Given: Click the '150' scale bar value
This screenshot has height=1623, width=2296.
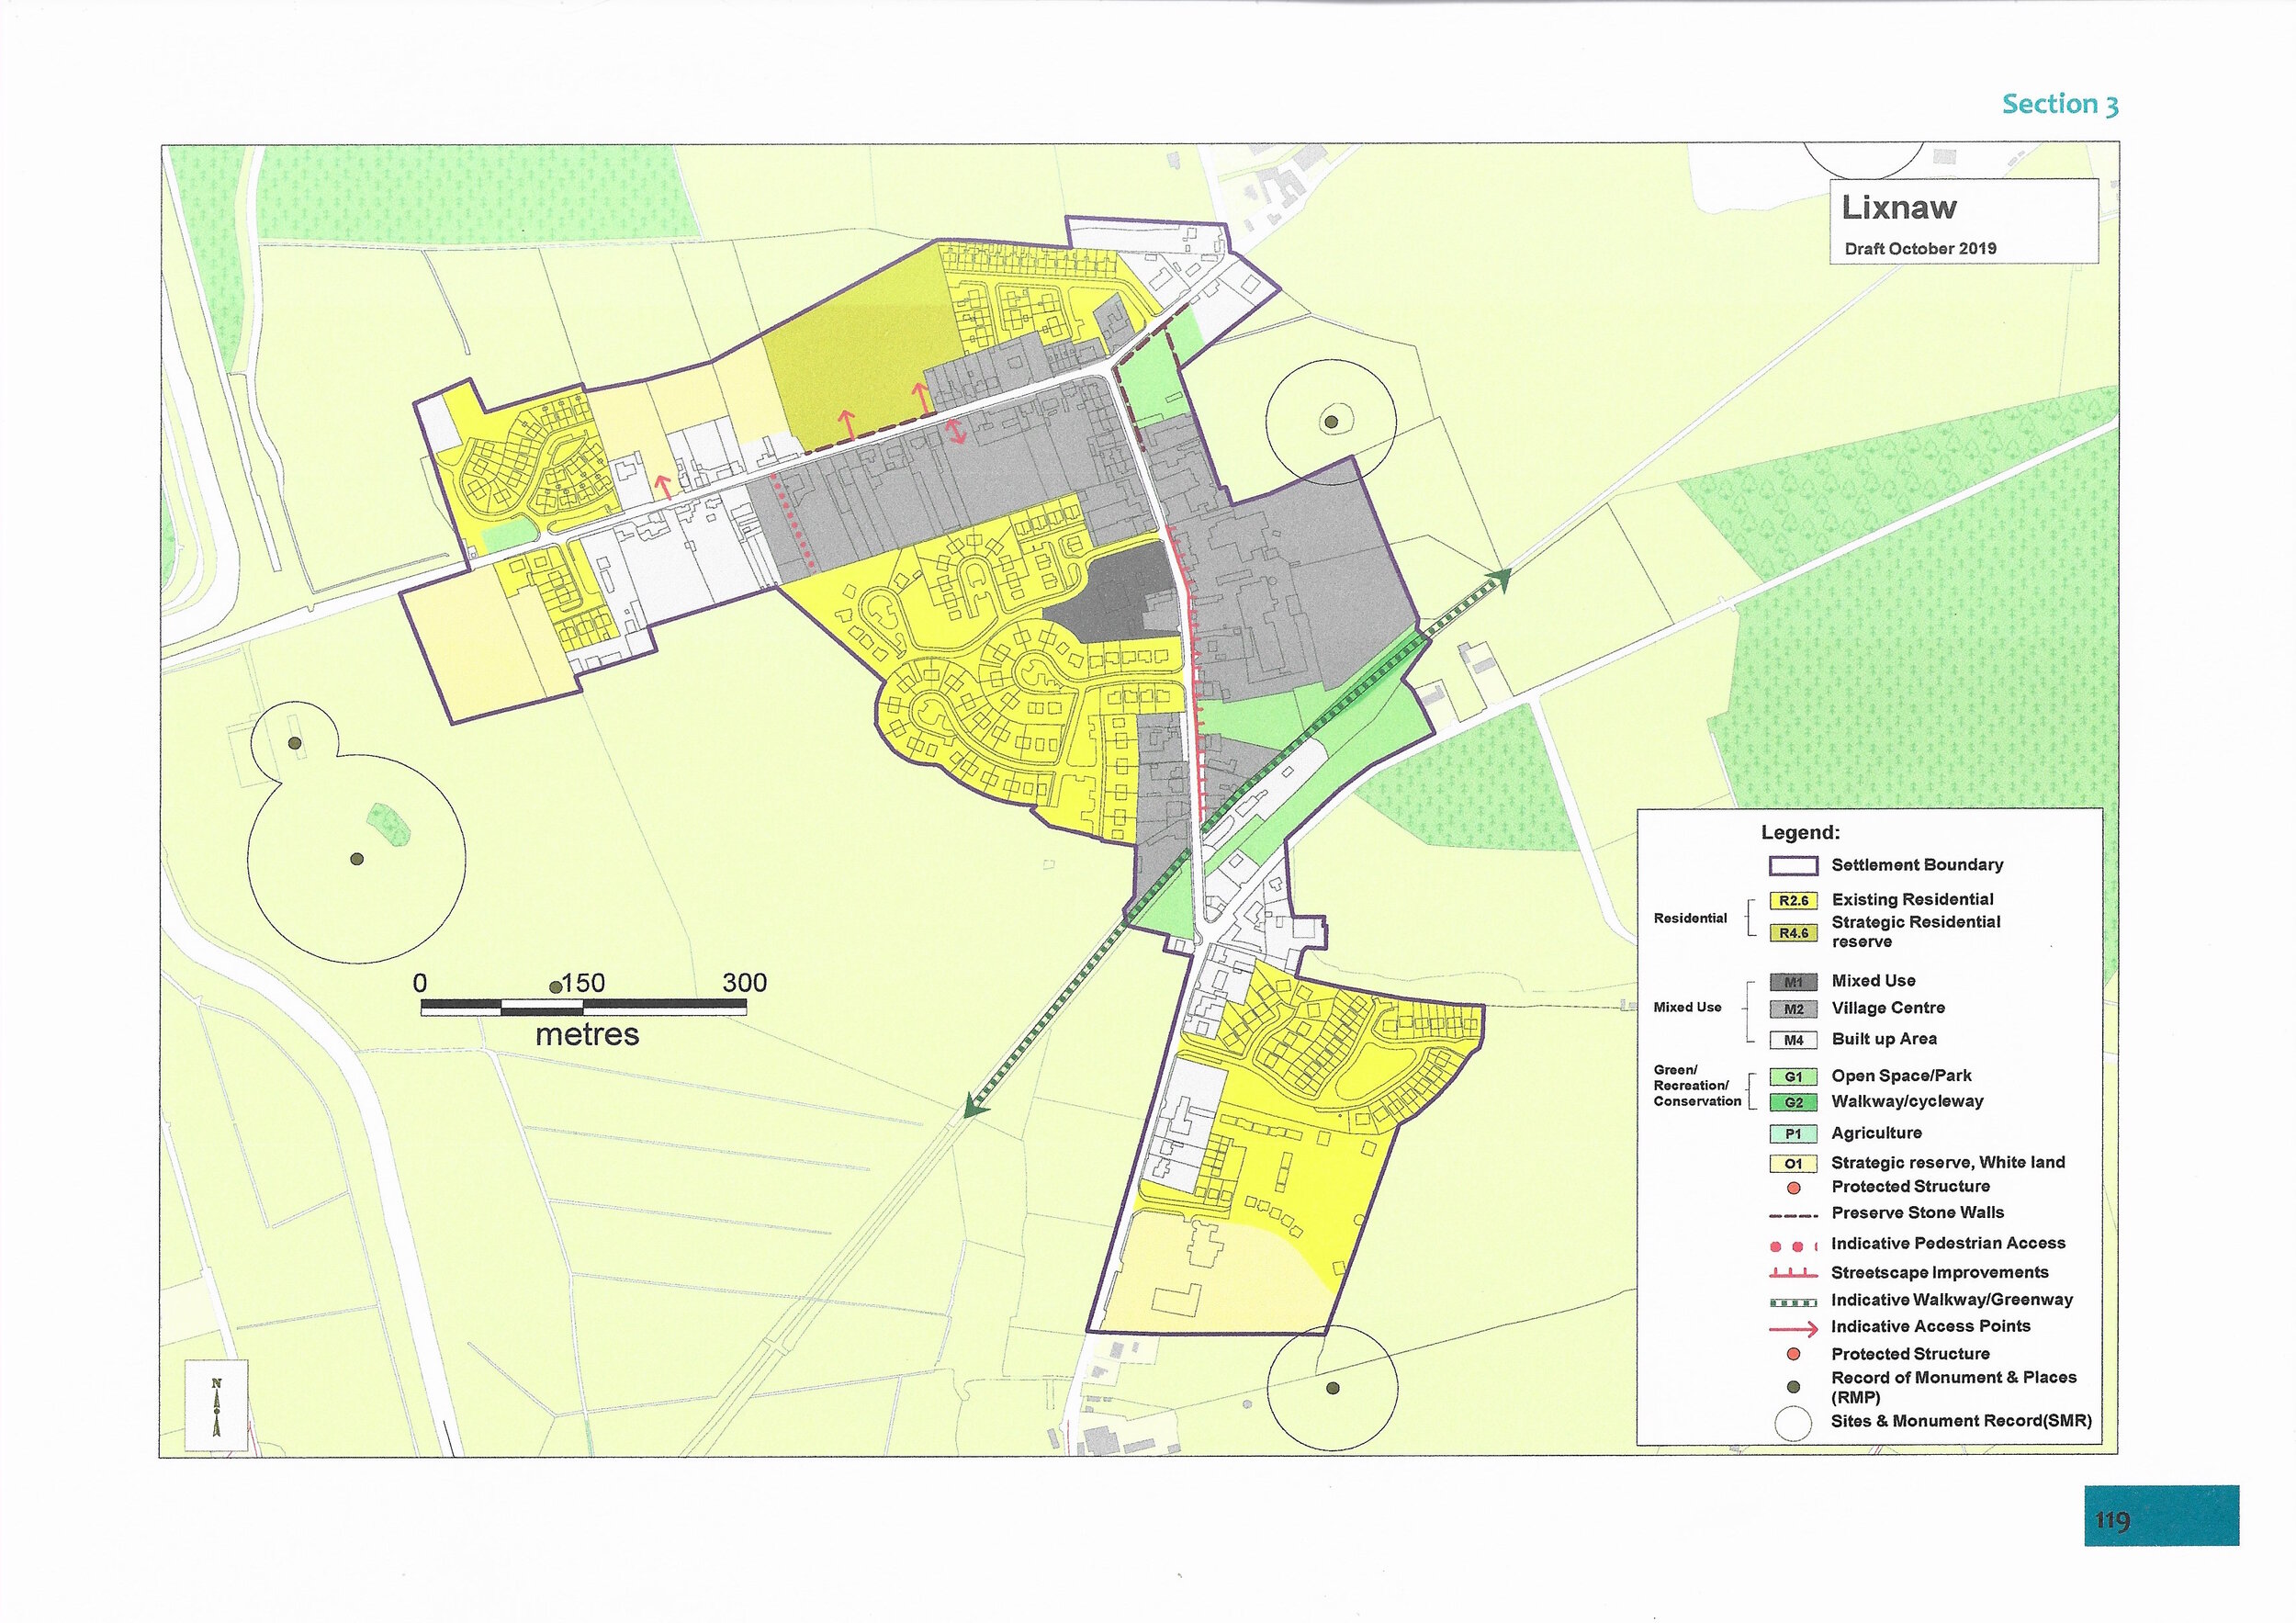Looking at the screenshot, I should [583, 983].
